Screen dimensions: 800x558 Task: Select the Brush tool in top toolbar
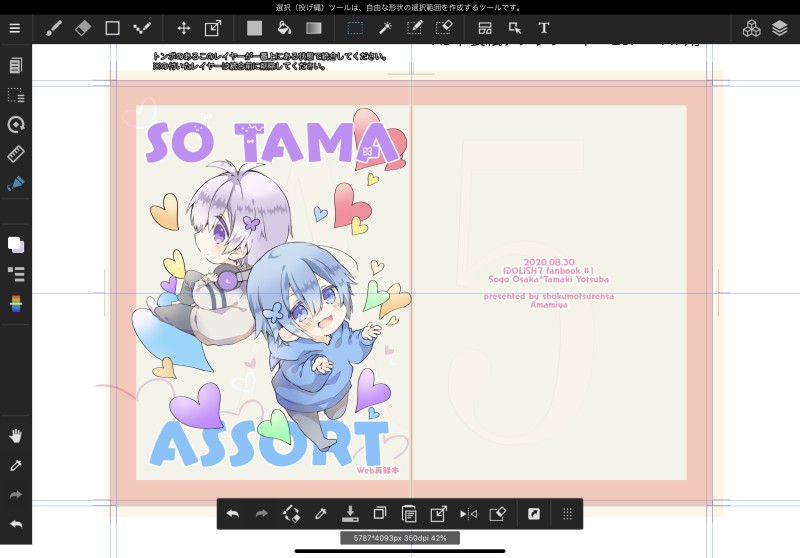pyautogui.click(x=54, y=28)
